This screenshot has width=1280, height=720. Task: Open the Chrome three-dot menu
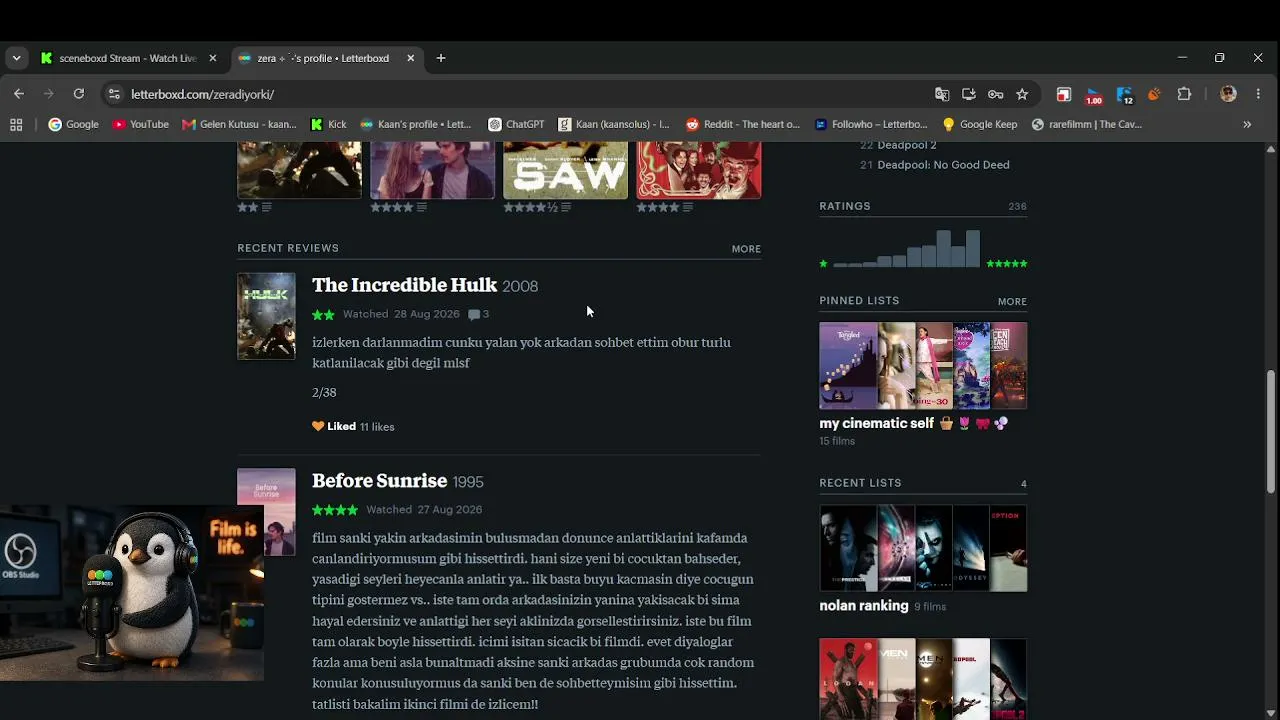[1258, 94]
